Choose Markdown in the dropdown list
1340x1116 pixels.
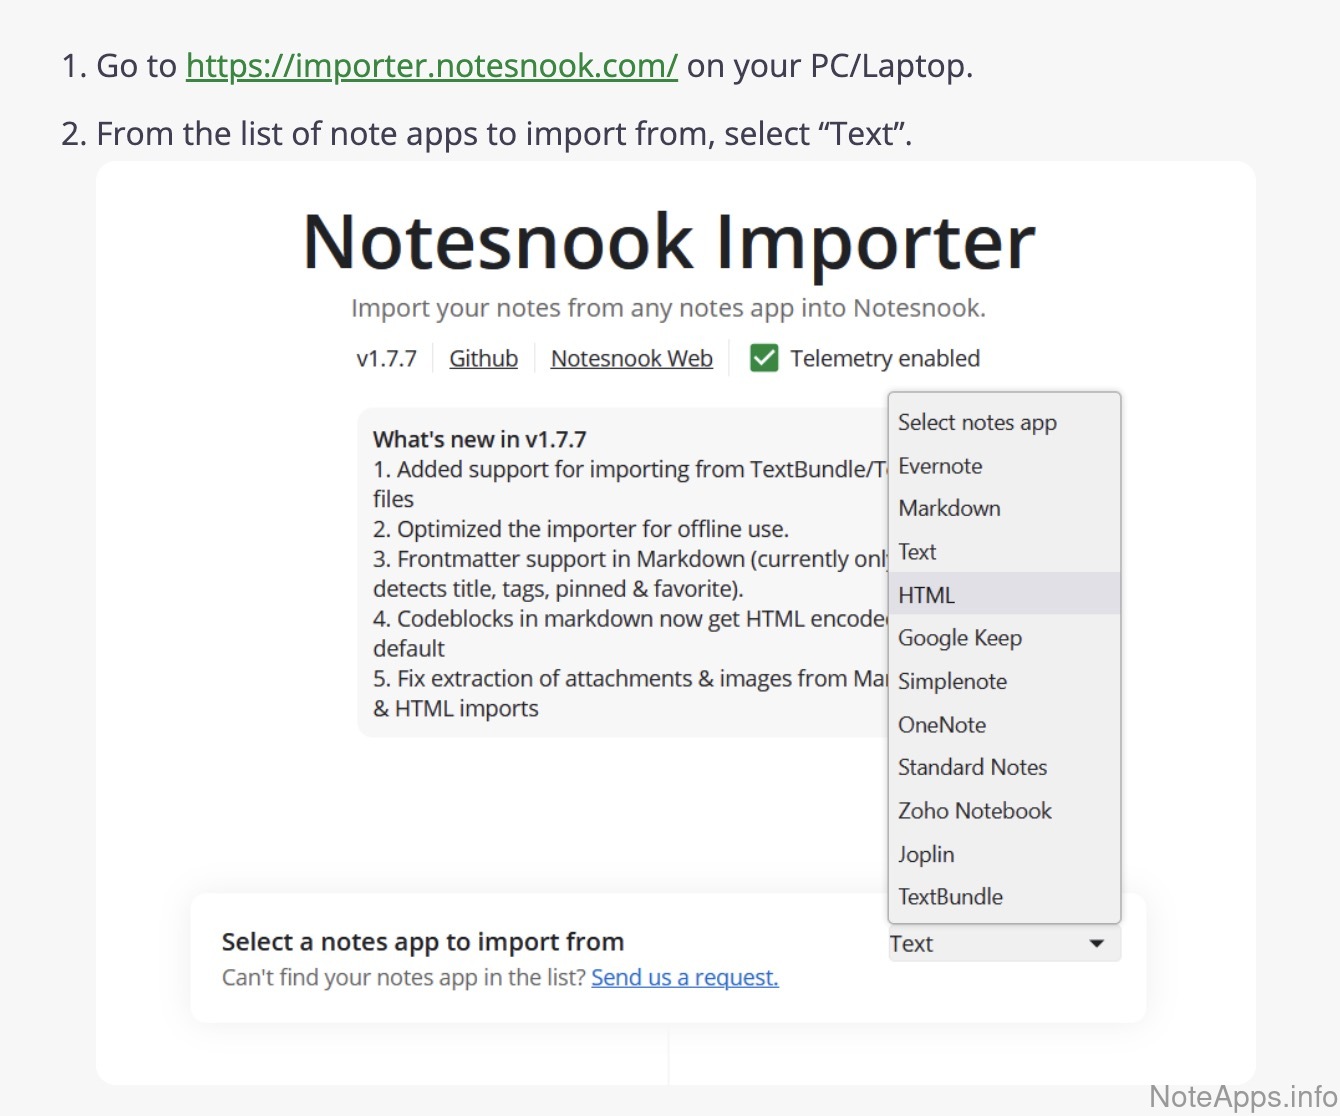pos(949,508)
